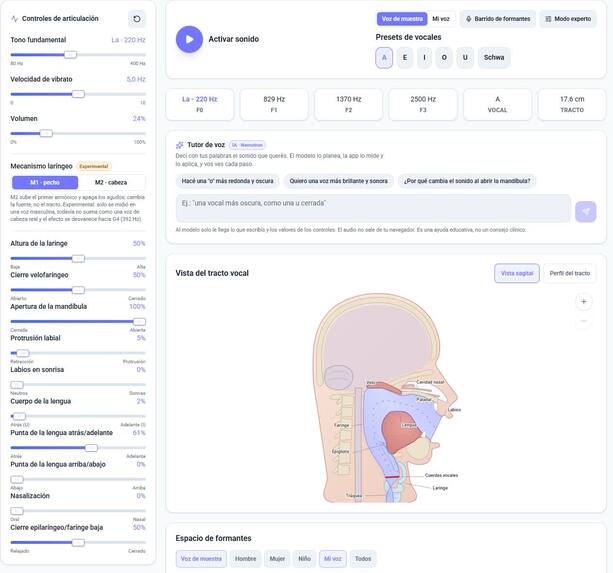613x573 pixels.
Task: Click the 'Experimental' badge
Action: (94, 166)
